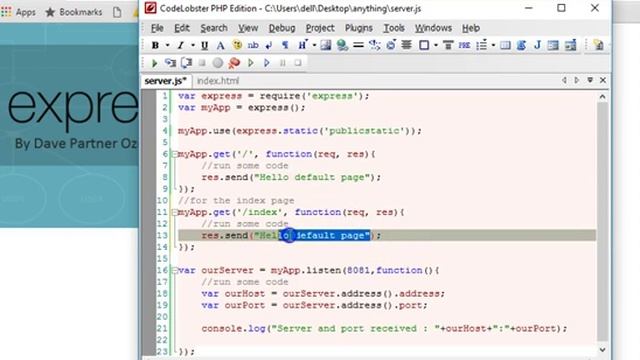Click editor scrollbar down arrow
The height and width of the screenshot is (360, 640).
pos(602,350)
